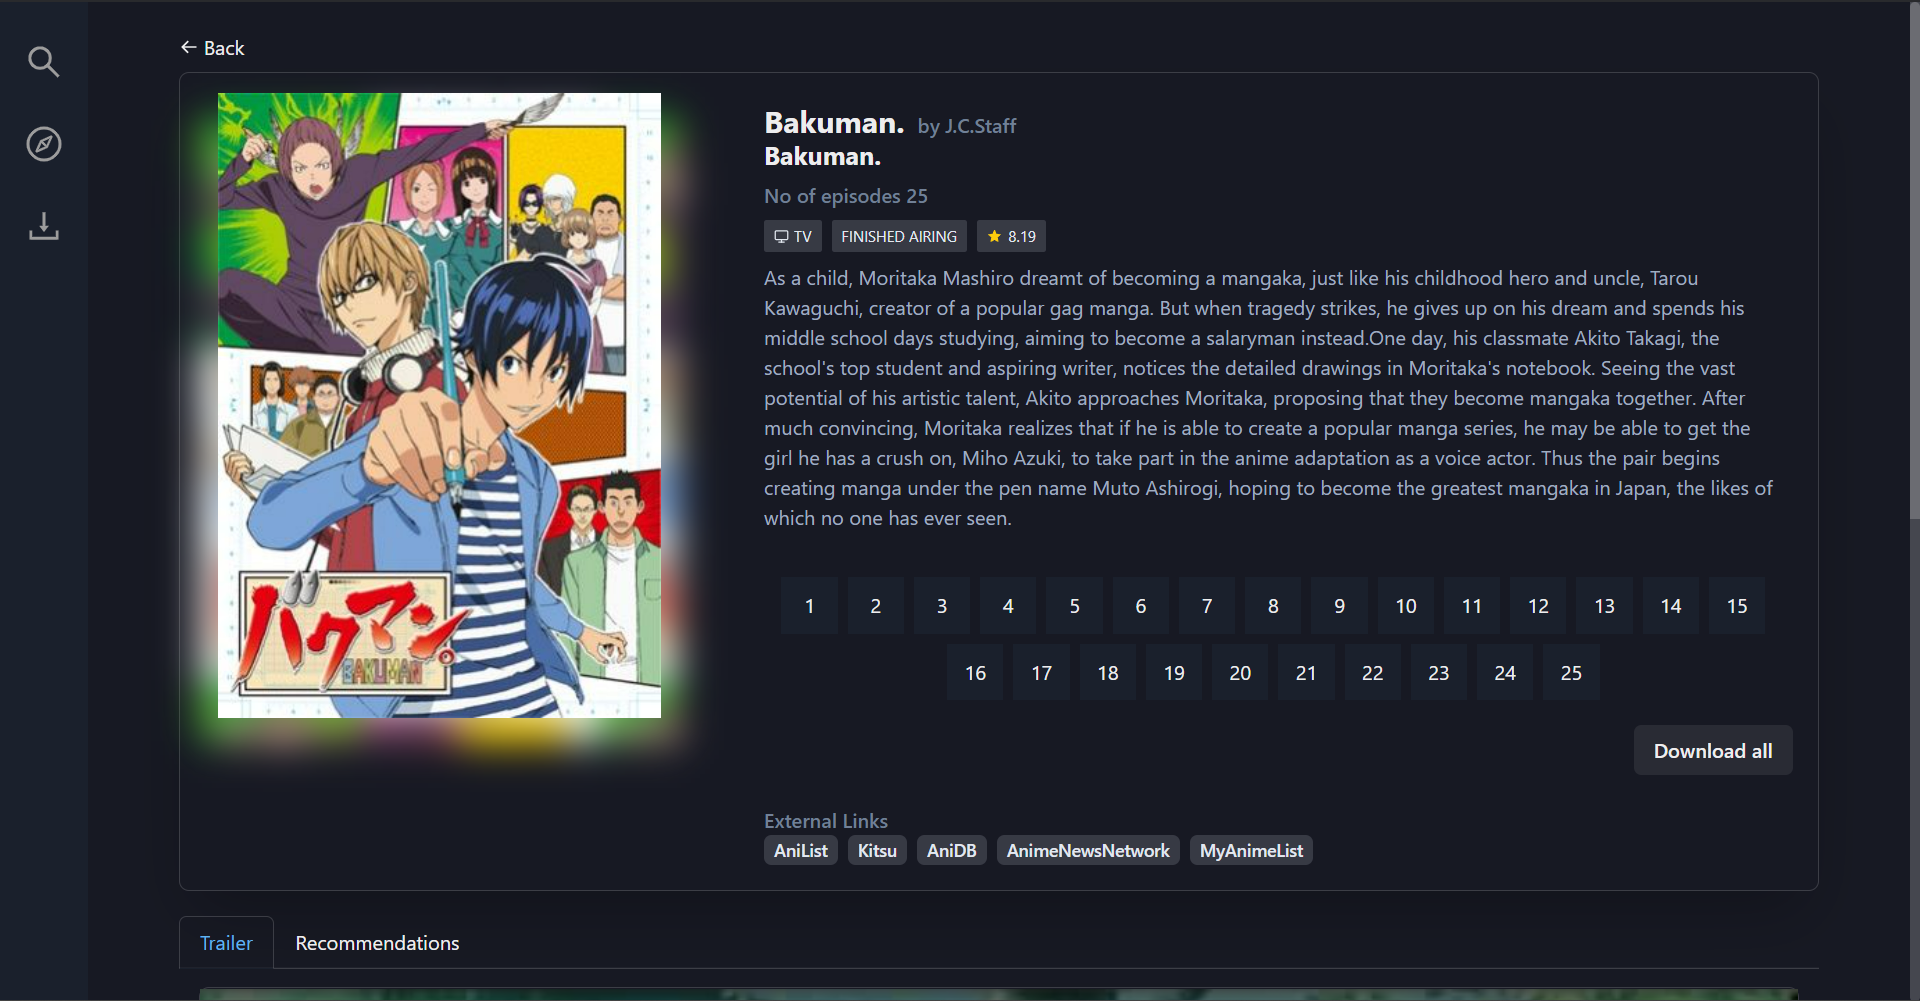Image resolution: width=1920 pixels, height=1001 pixels.
Task: Select episode 9
Action: coord(1340,605)
